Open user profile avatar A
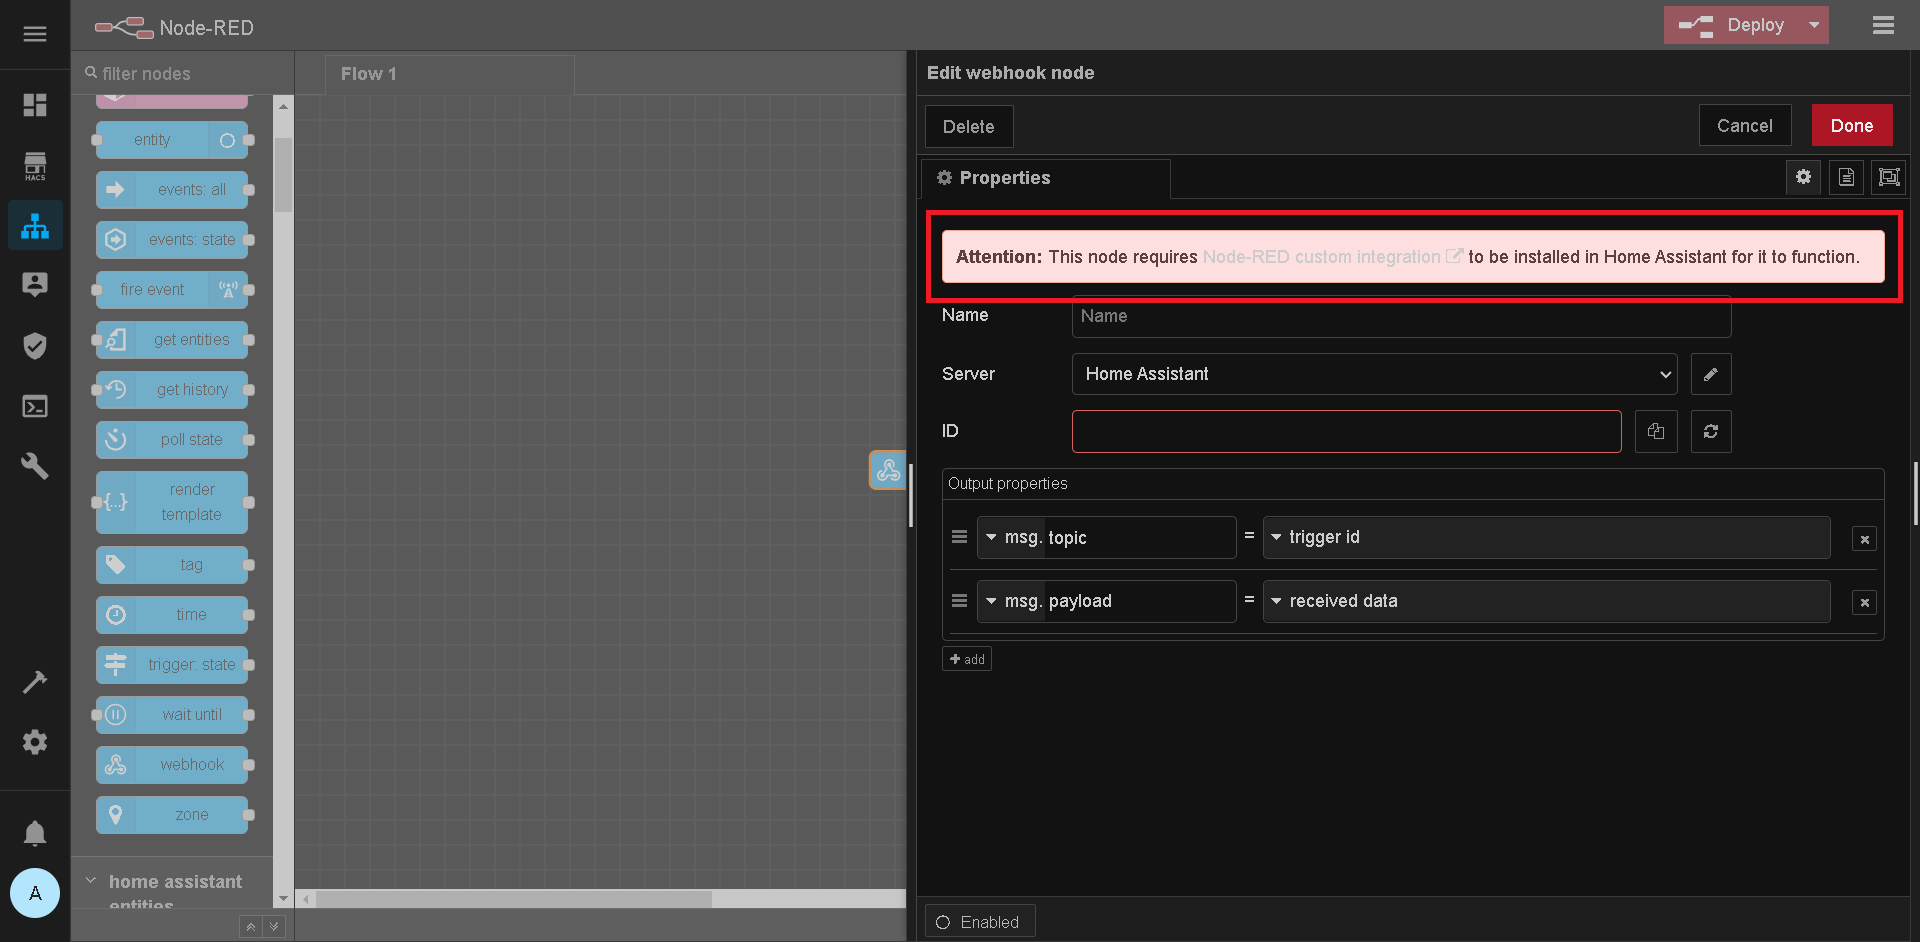Screen dimensions: 1920x942 pyautogui.click(x=35, y=893)
